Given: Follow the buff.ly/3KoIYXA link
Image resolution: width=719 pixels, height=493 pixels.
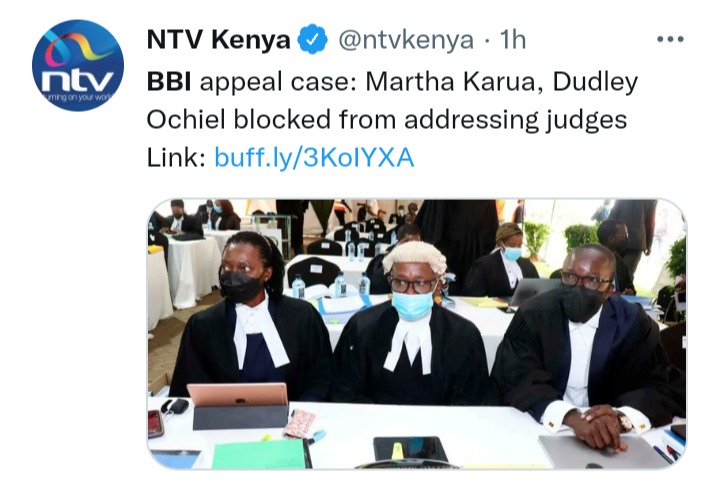Looking at the screenshot, I should (x=314, y=158).
